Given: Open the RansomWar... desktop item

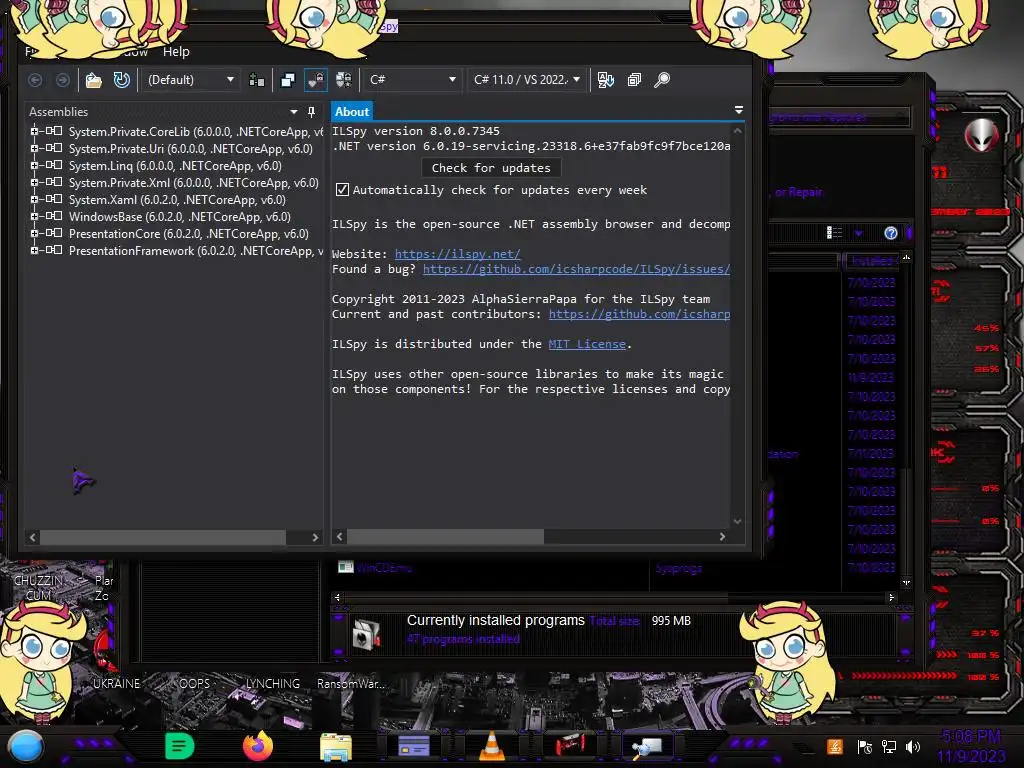Looking at the screenshot, I should click(351, 684).
